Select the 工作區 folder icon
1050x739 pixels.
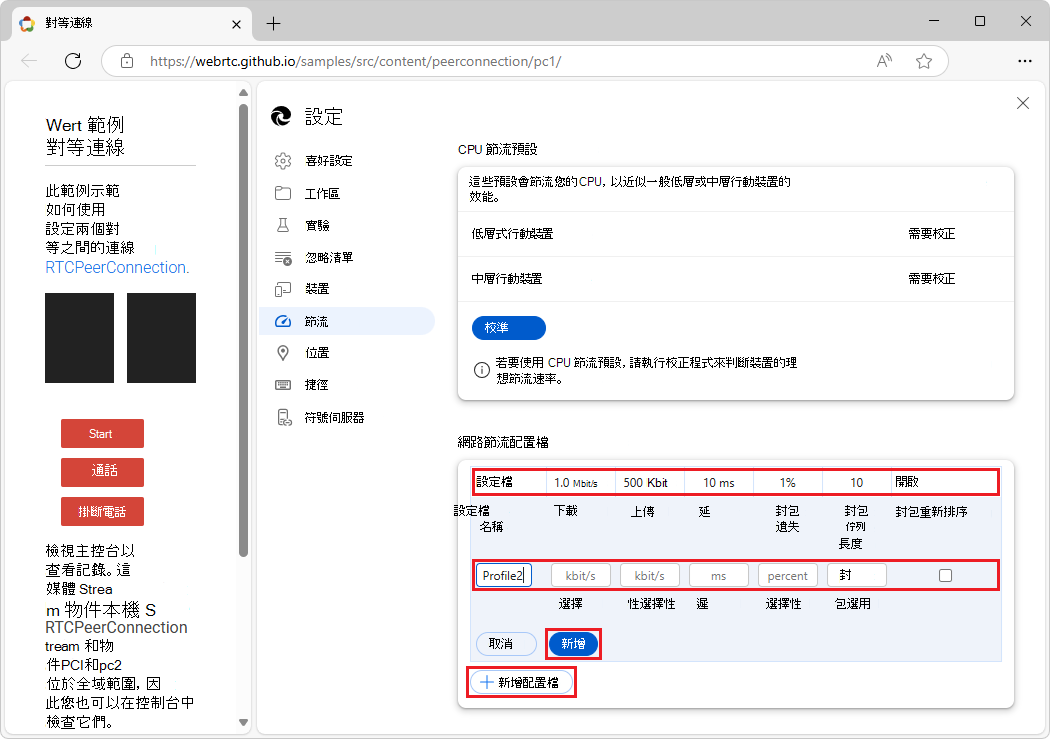point(284,192)
